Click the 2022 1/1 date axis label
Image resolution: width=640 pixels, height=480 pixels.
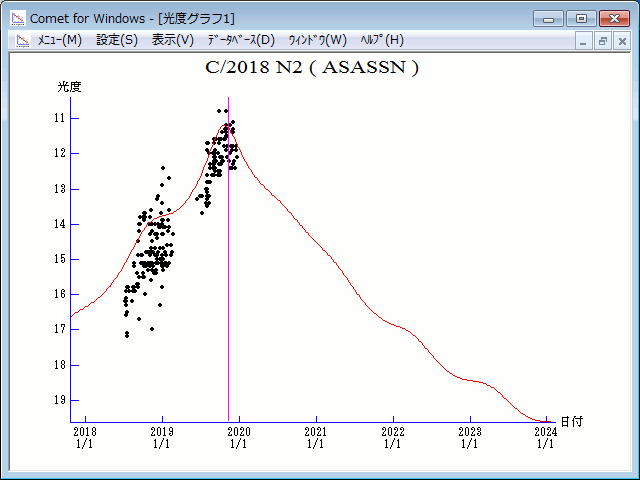click(393, 438)
